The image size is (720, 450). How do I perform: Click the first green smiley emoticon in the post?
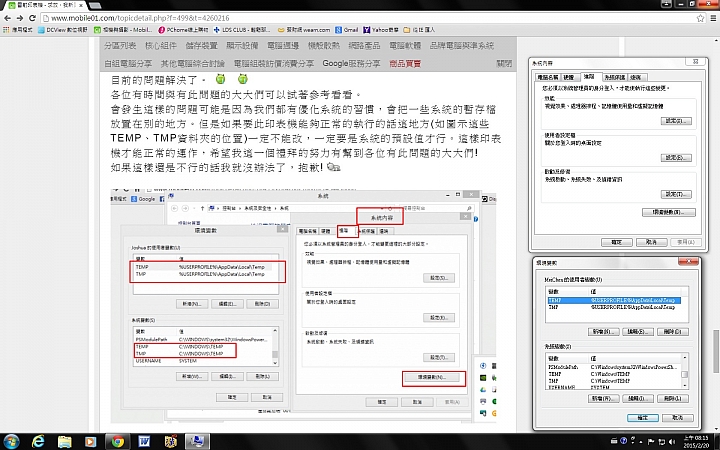[220, 79]
